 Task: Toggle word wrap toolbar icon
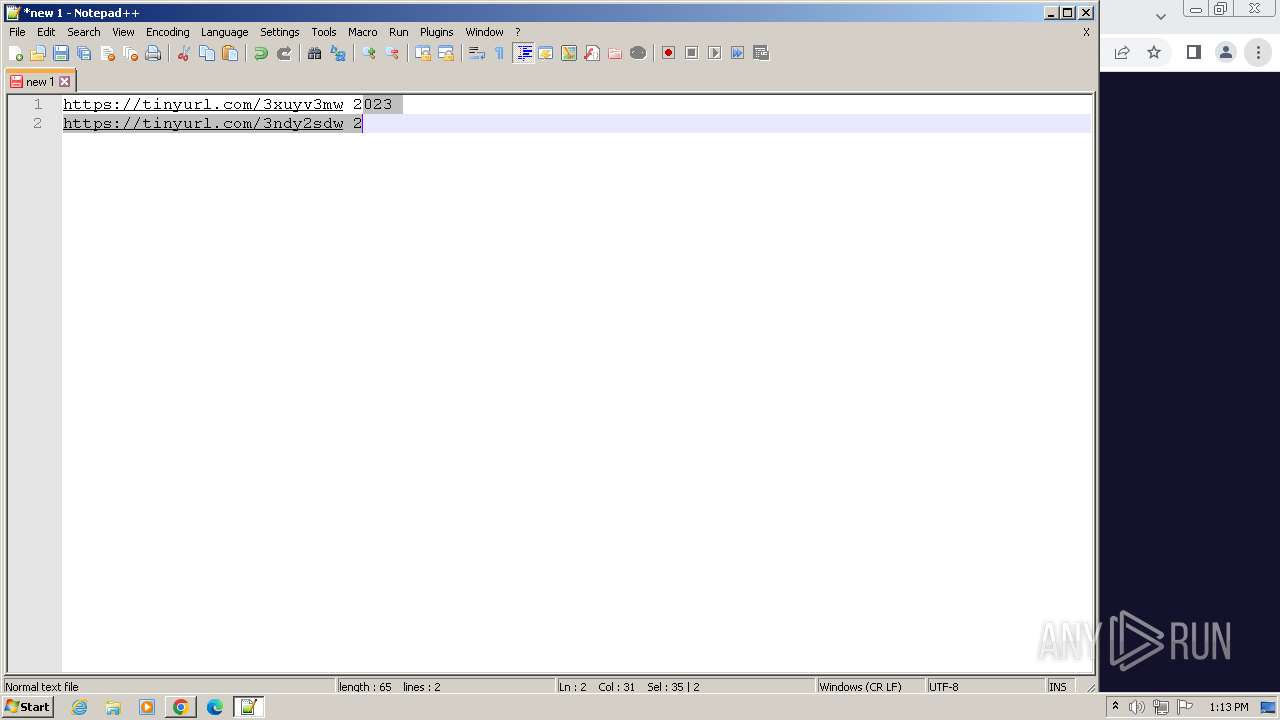tap(476, 53)
